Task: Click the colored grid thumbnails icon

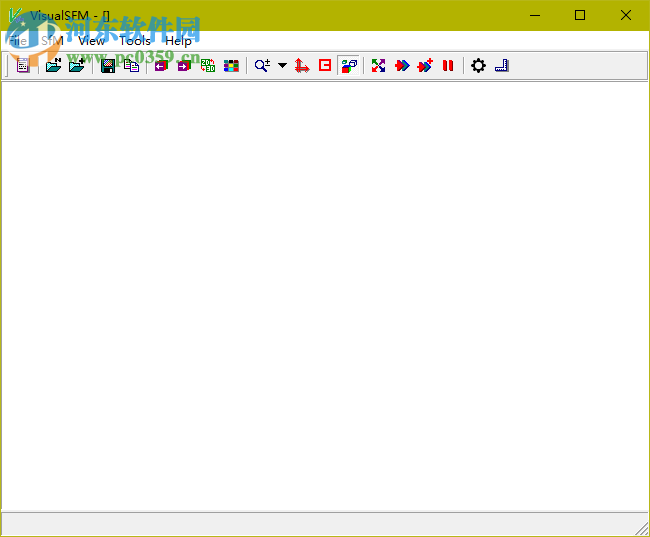Action: [x=231, y=66]
